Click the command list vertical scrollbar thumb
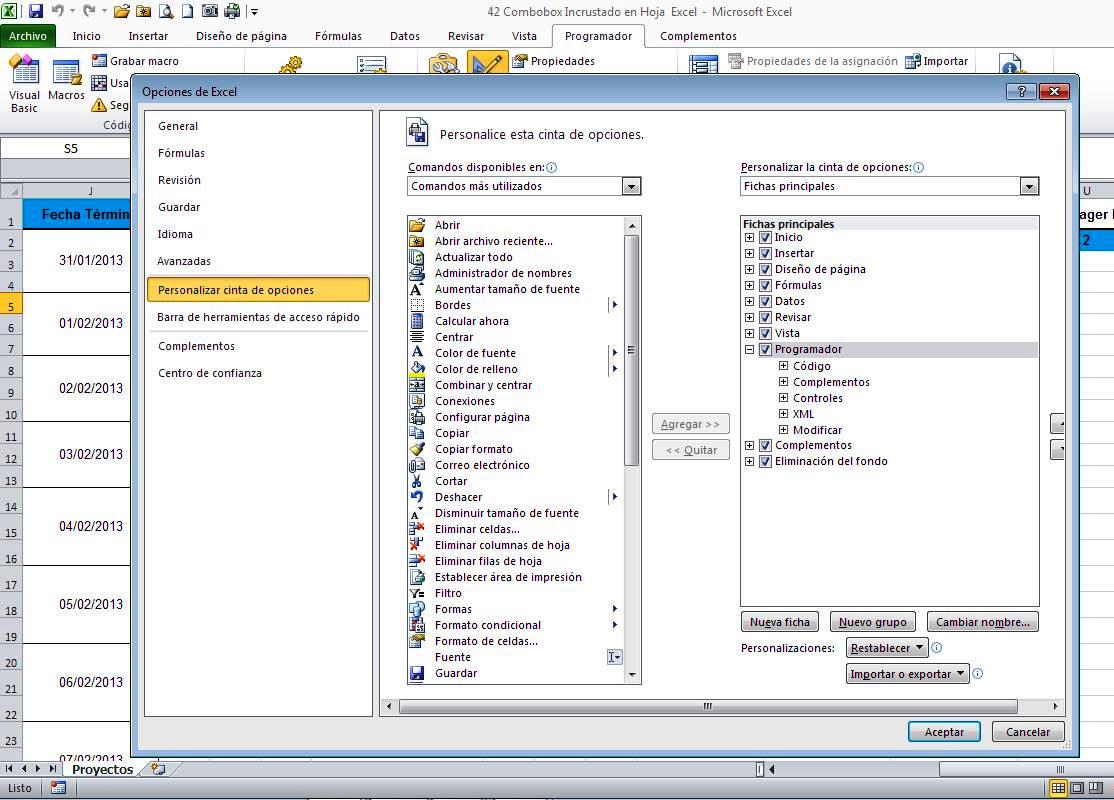This screenshot has height=800, width=1114. click(632, 350)
